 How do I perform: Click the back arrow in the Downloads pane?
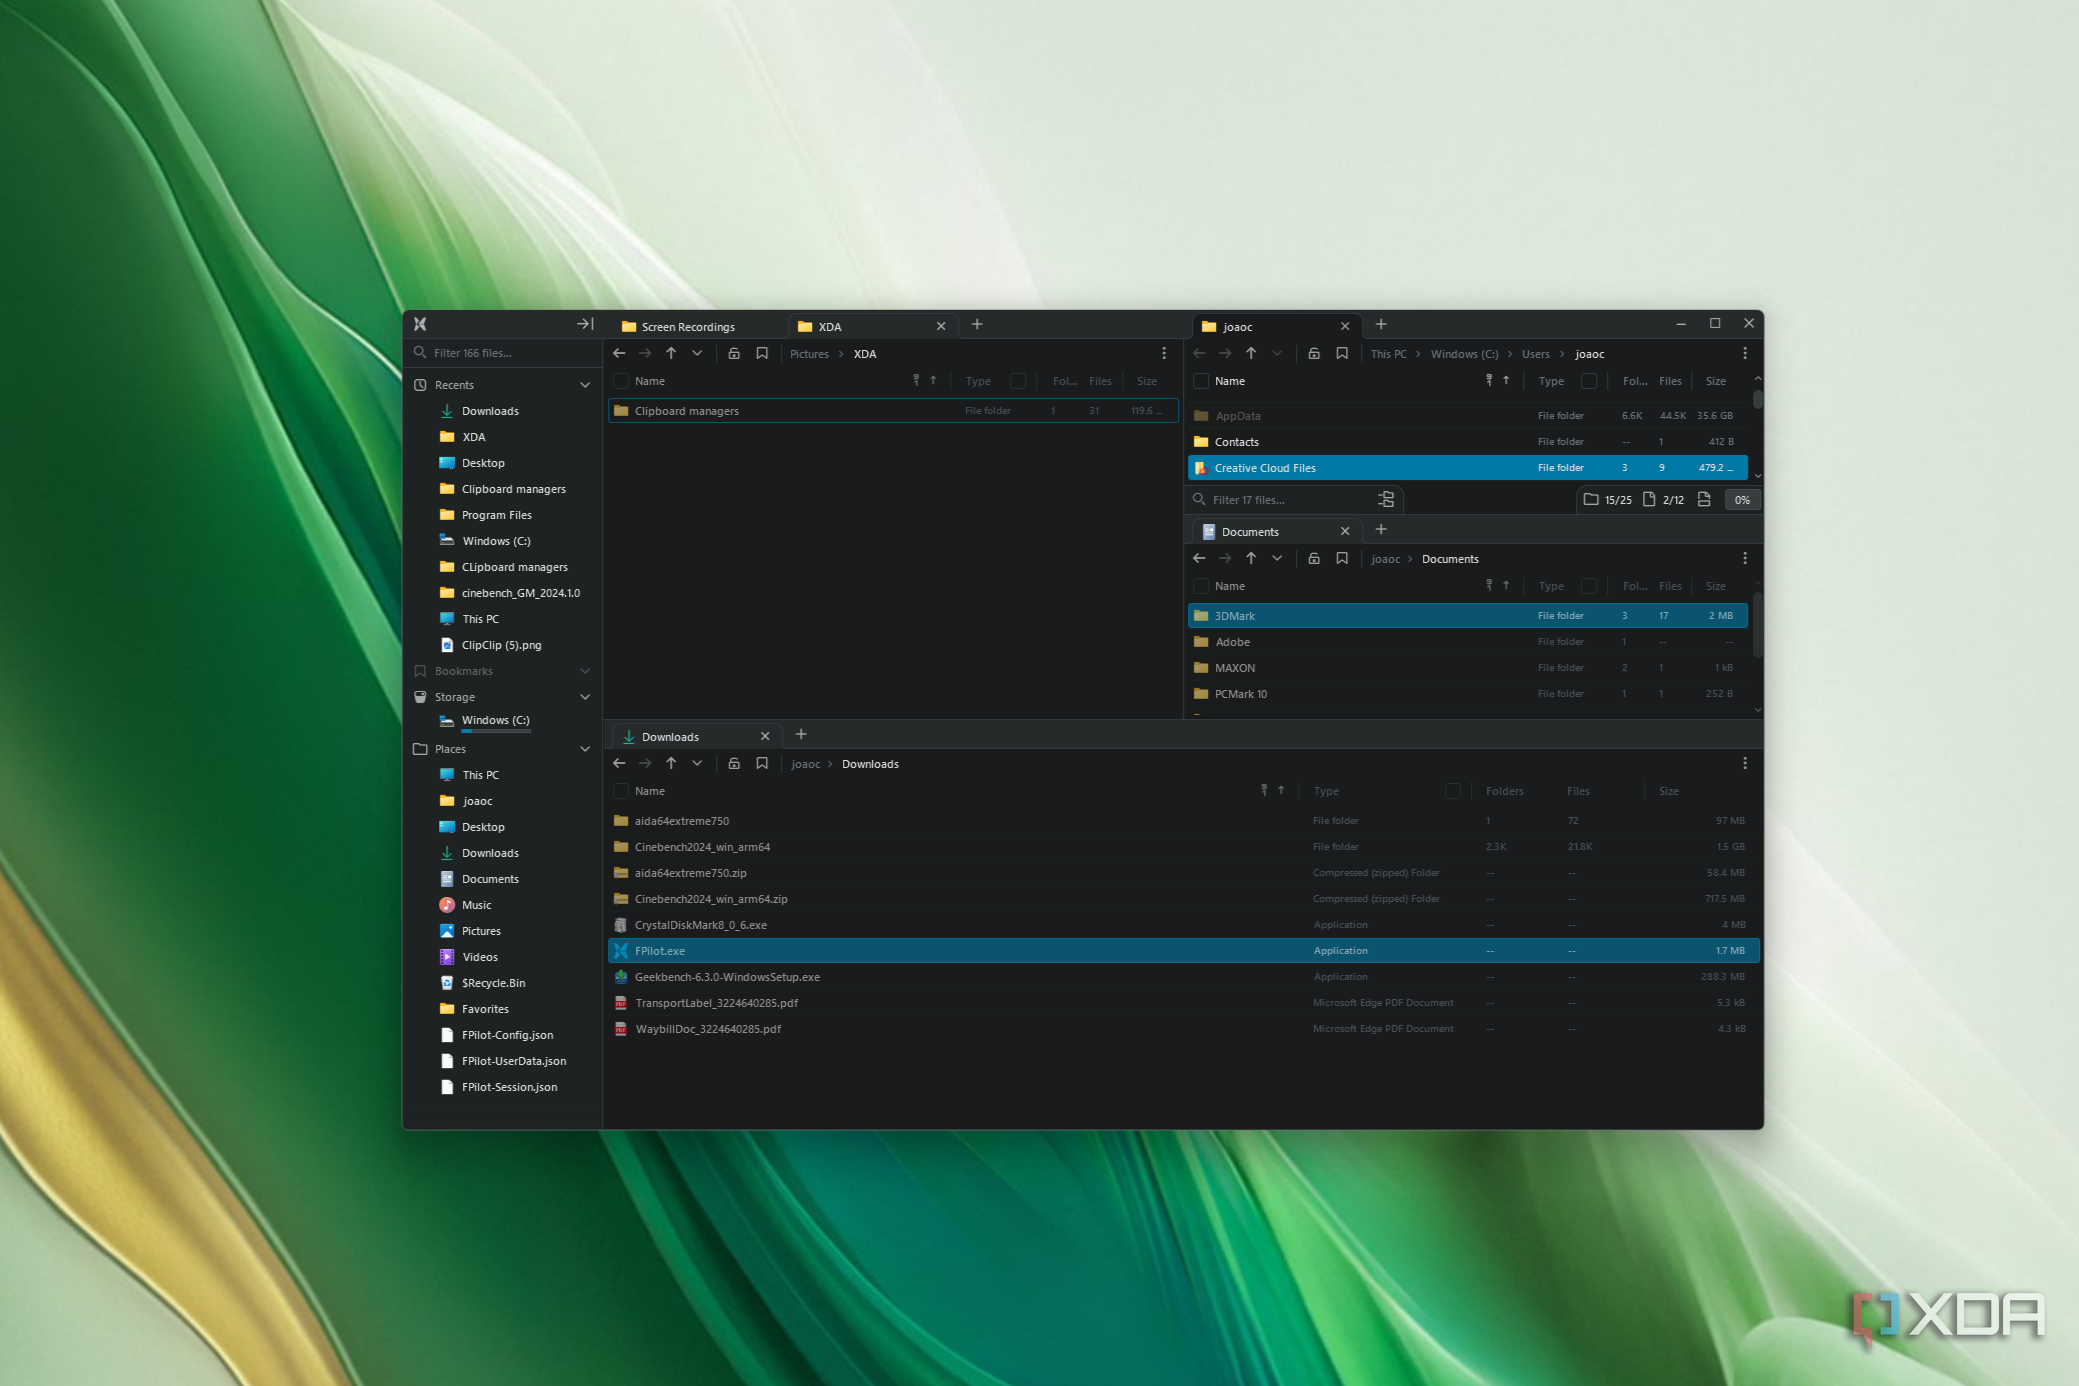tap(619, 763)
